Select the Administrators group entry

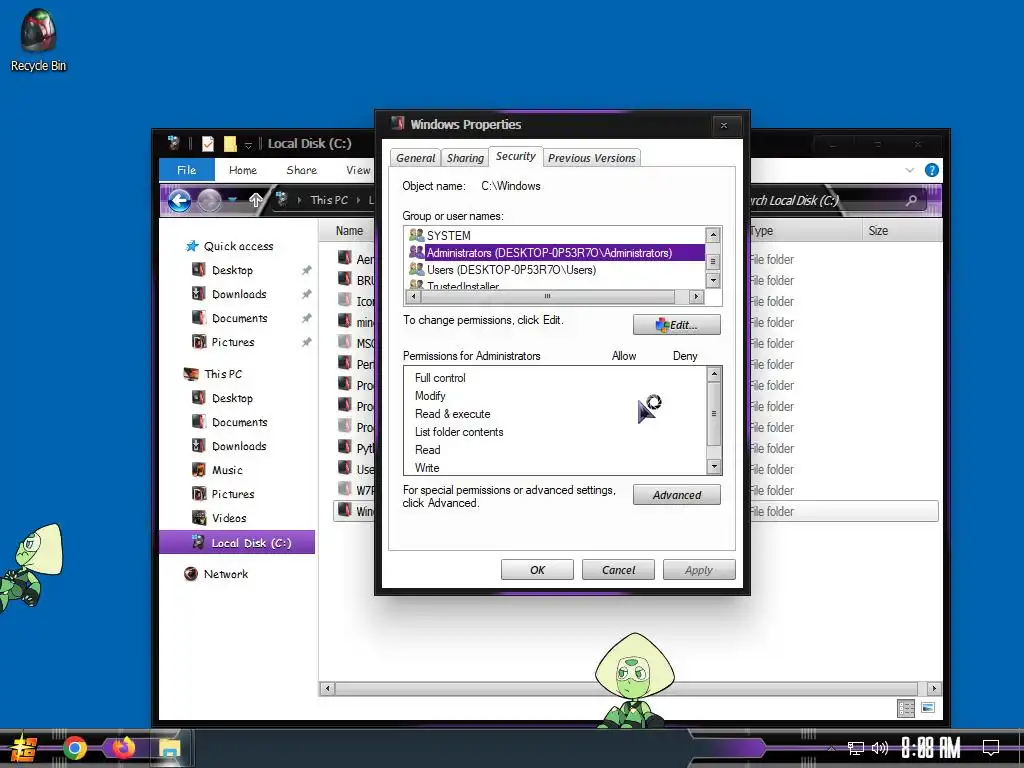coord(556,253)
